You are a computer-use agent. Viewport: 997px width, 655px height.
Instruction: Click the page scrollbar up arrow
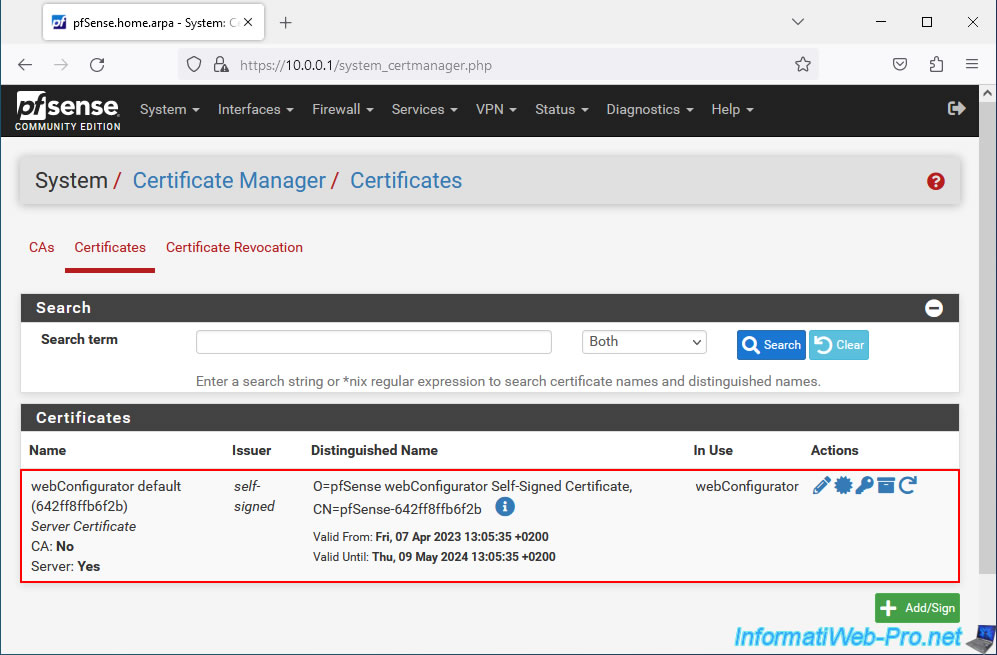(x=987, y=93)
